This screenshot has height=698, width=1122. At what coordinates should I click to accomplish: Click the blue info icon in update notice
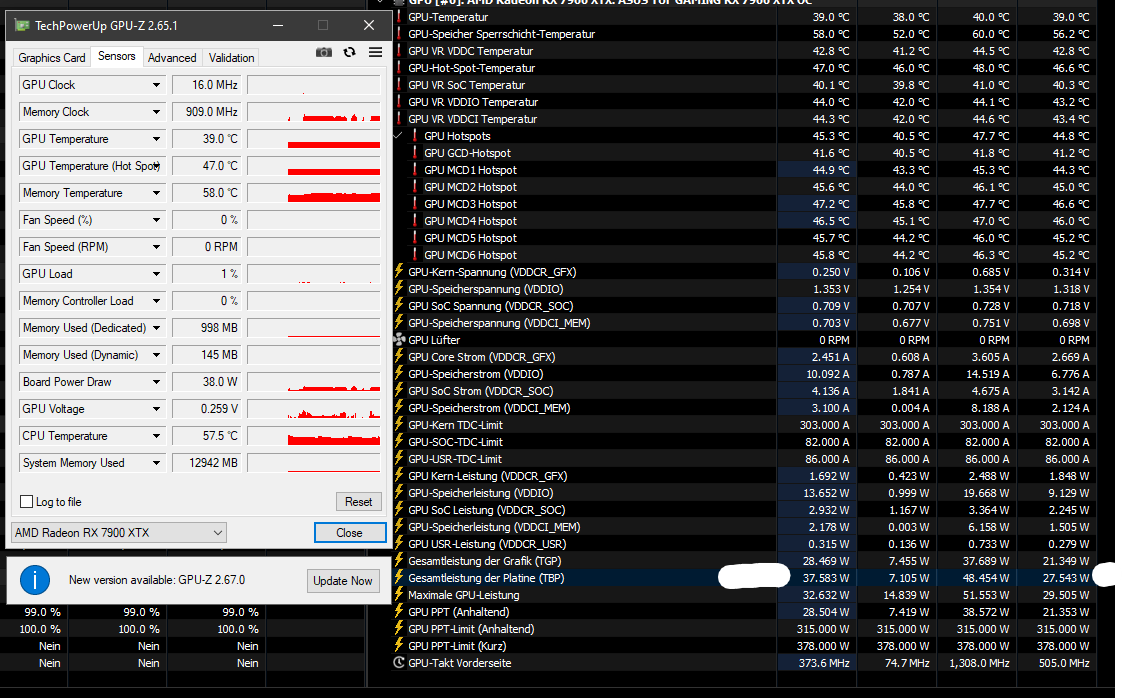(35, 580)
